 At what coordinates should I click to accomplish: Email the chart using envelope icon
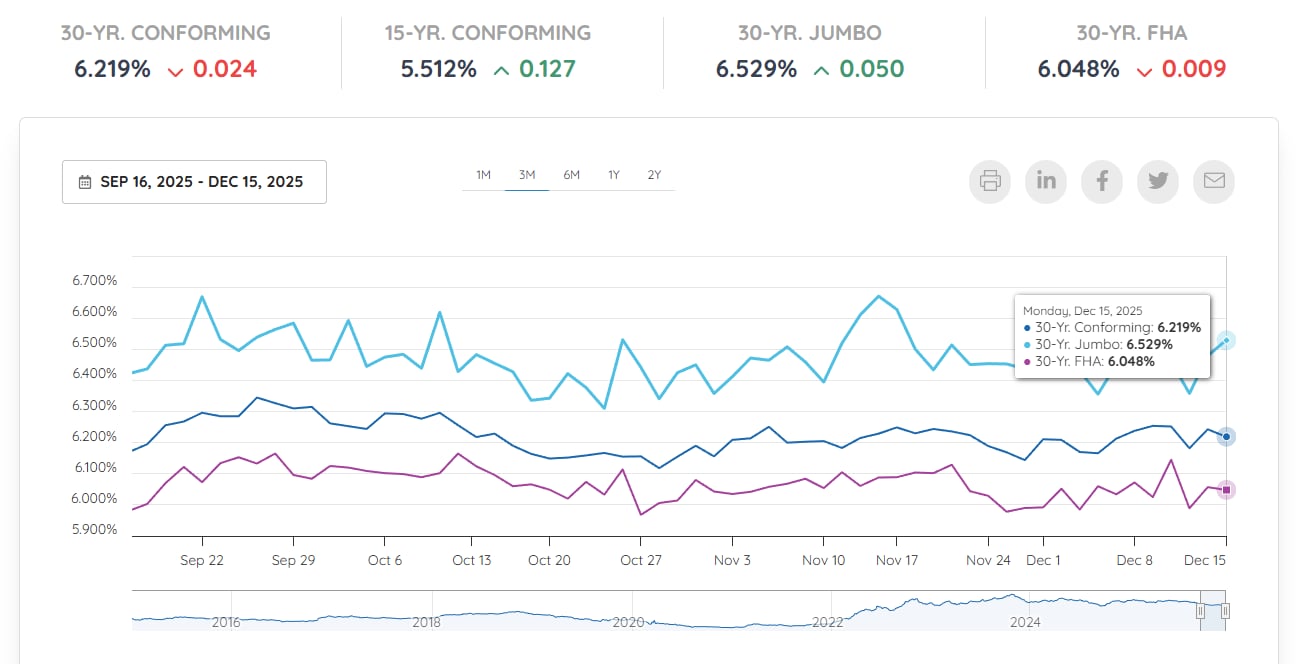pos(1214,181)
